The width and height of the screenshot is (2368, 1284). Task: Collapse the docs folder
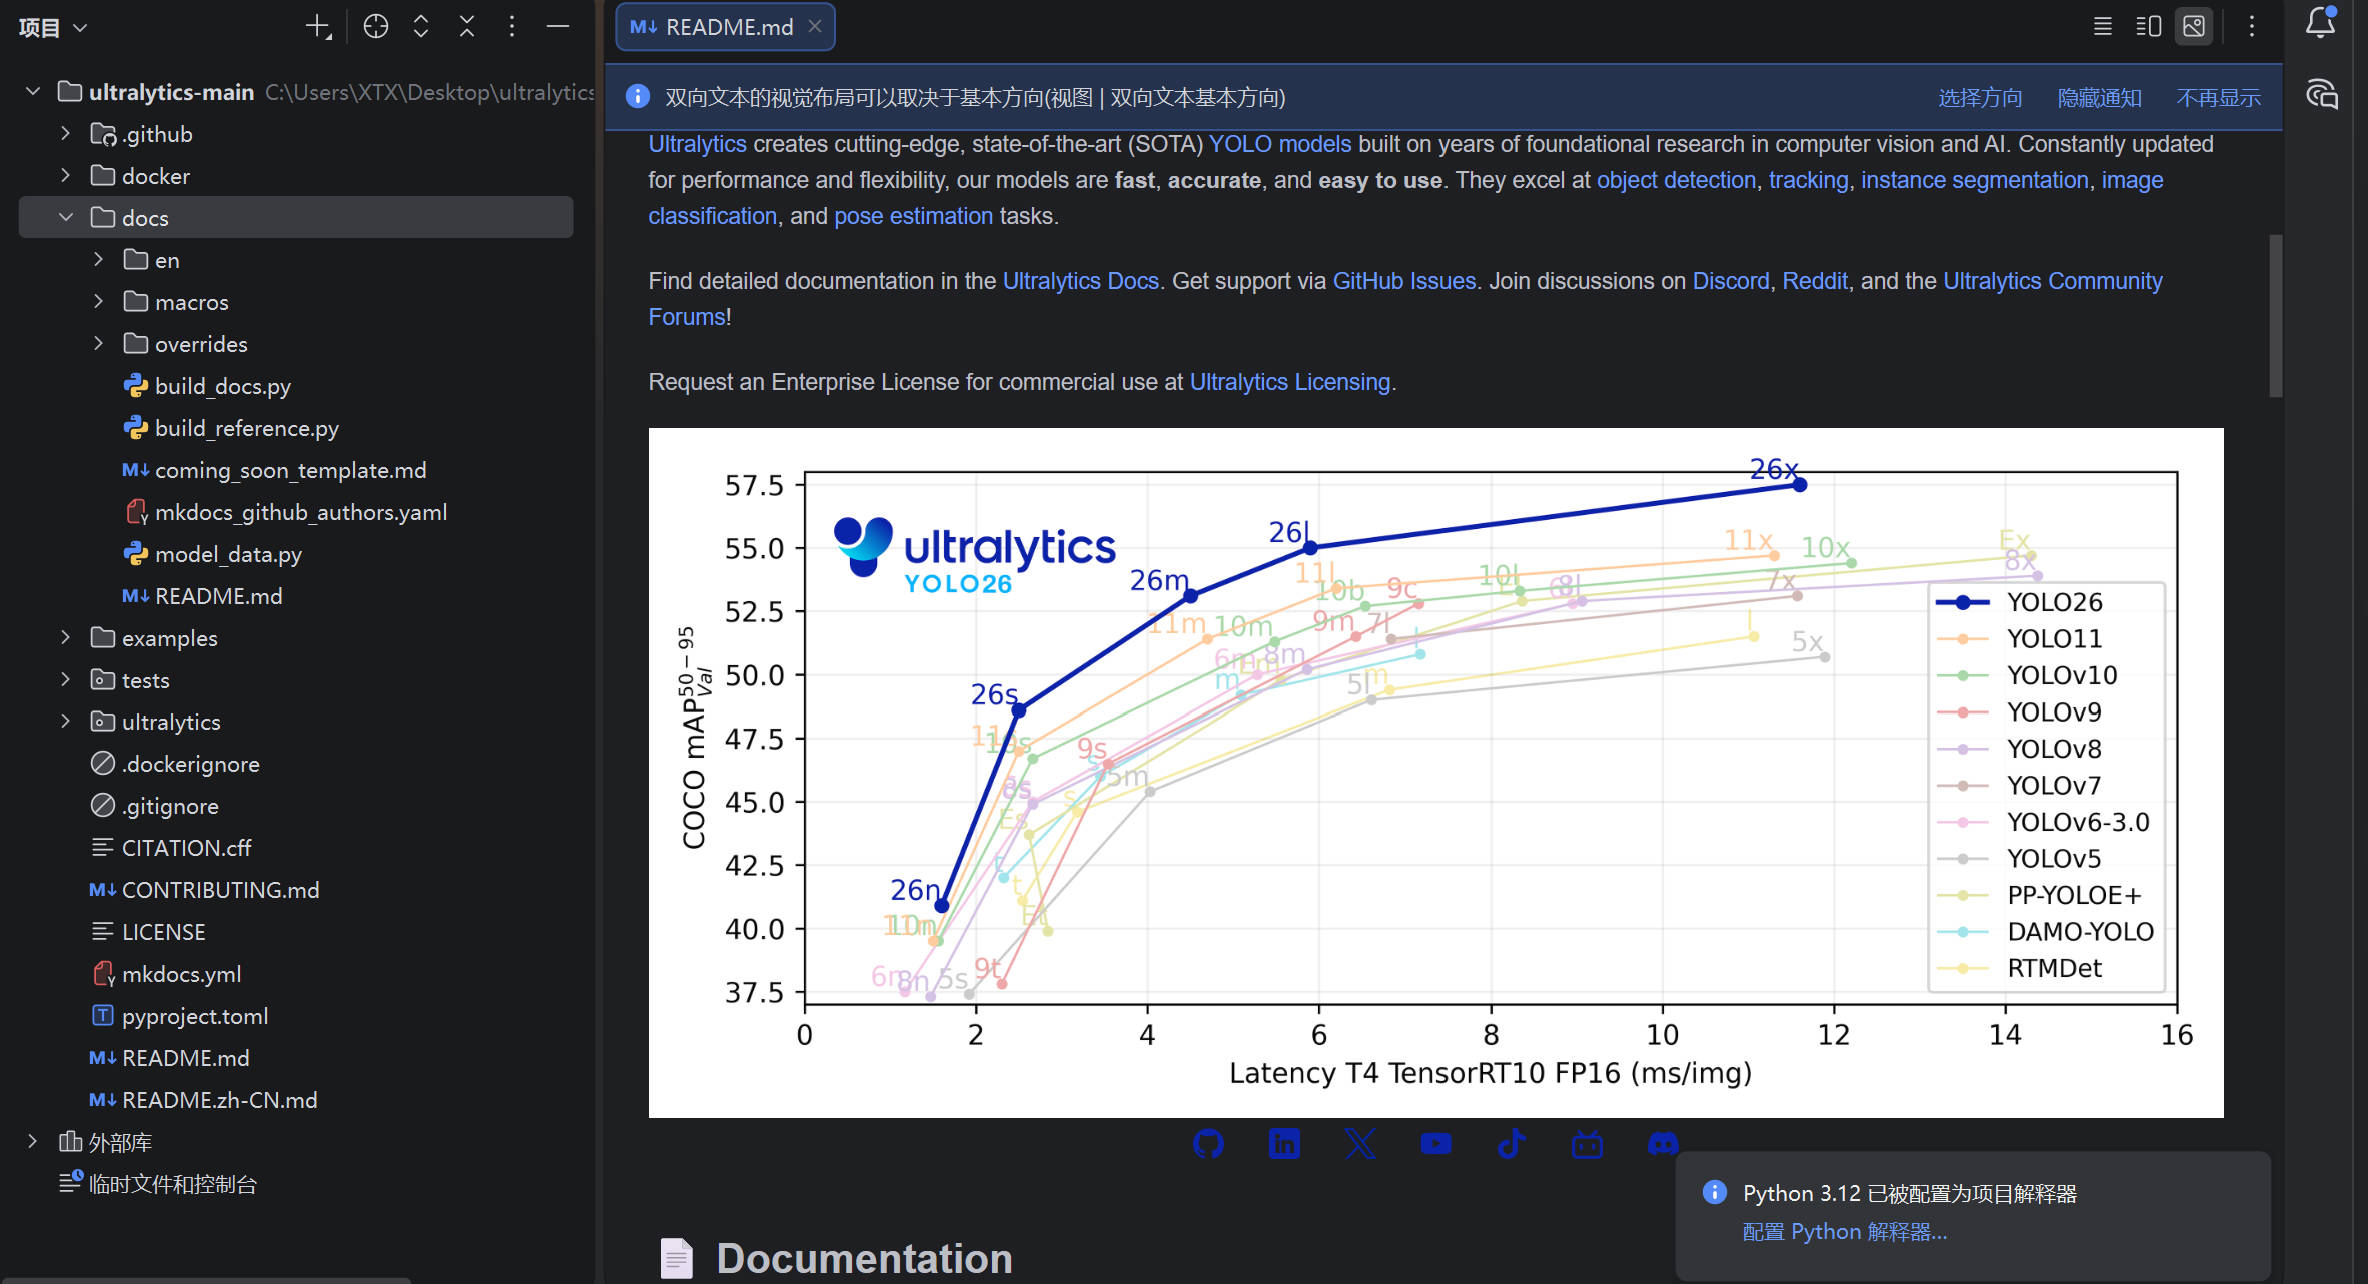tap(66, 217)
